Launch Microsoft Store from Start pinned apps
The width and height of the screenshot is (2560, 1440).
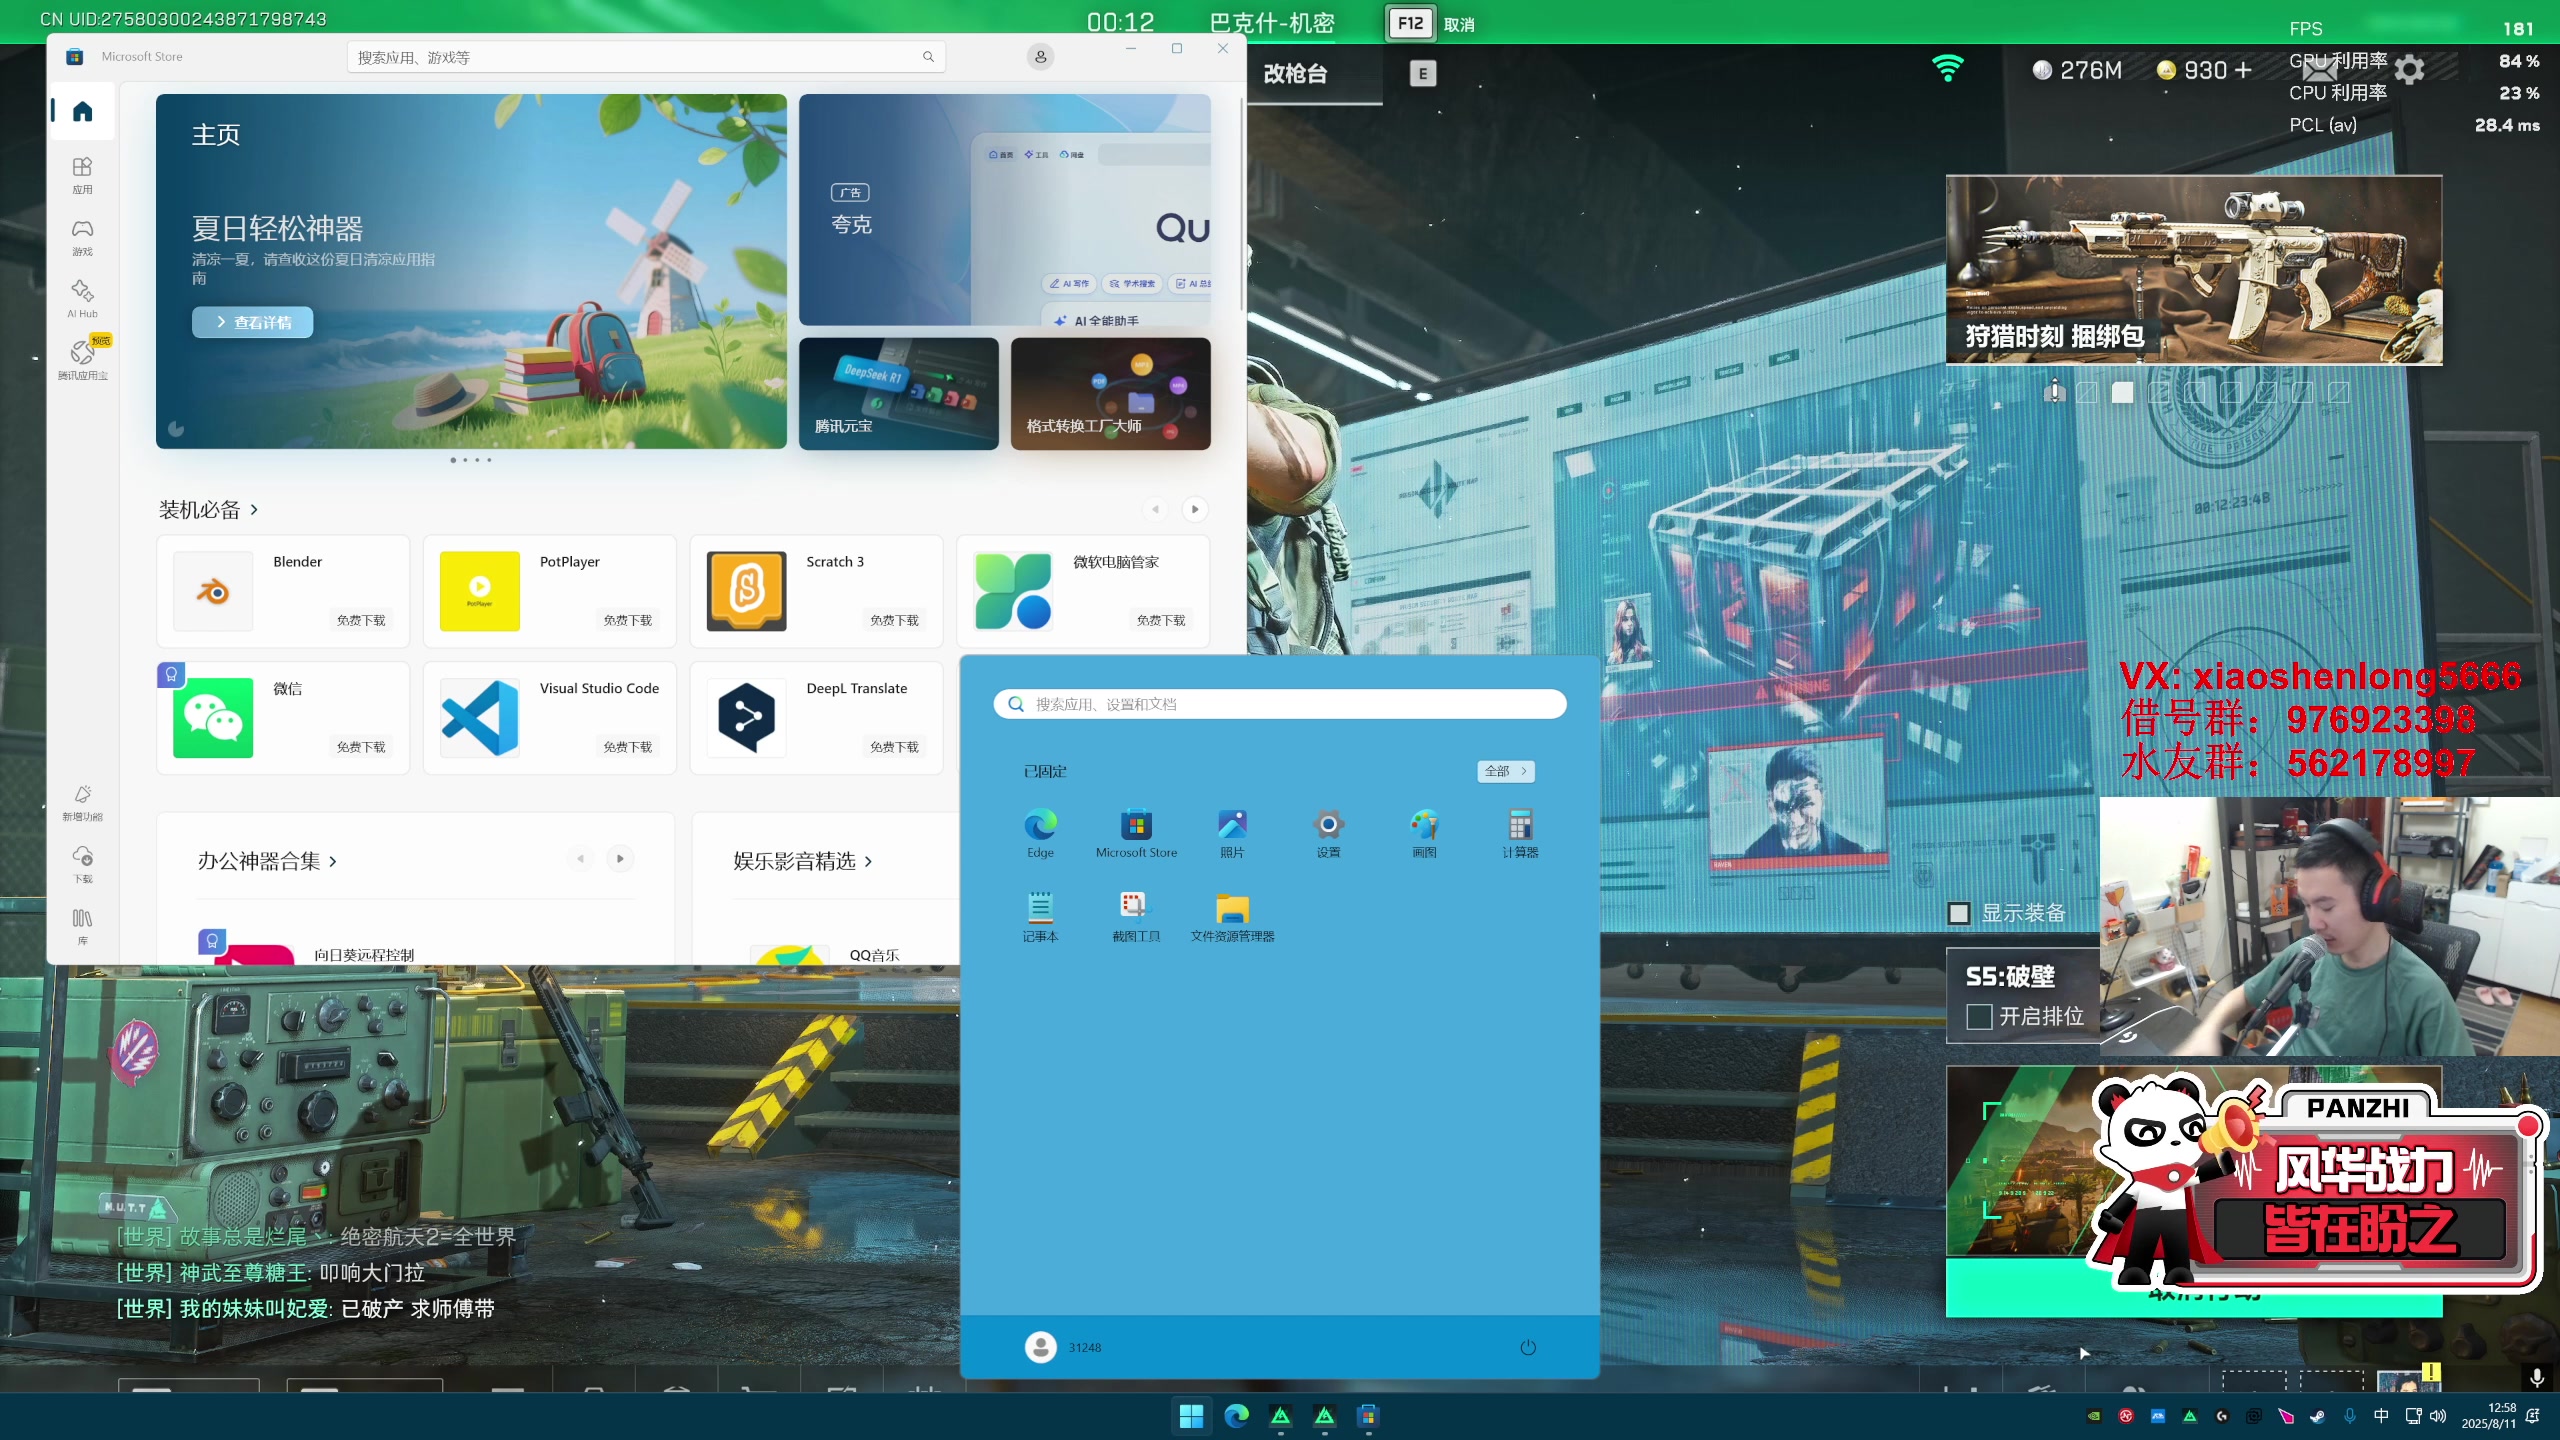click(1136, 833)
